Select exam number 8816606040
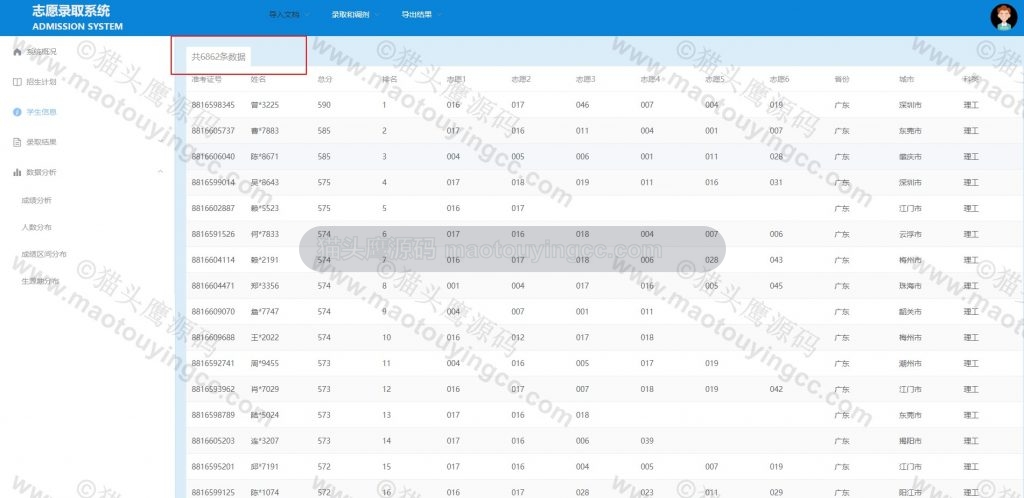The width and height of the screenshot is (1024, 498). 213,157
